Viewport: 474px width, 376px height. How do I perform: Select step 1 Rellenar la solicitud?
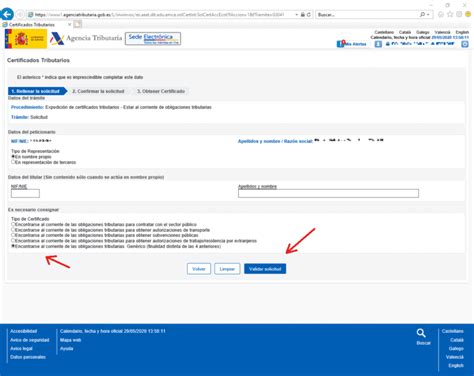pos(36,91)
